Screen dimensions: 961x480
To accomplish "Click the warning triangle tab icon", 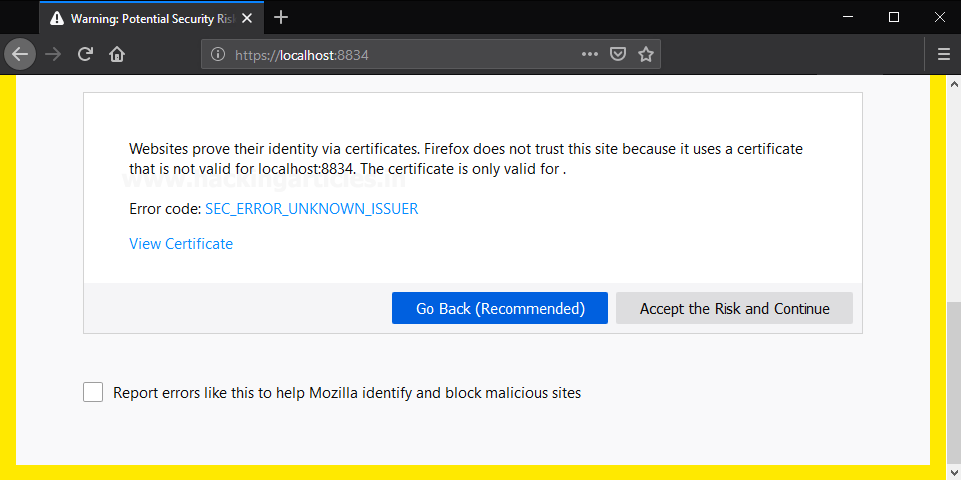I will pos(57,18).
